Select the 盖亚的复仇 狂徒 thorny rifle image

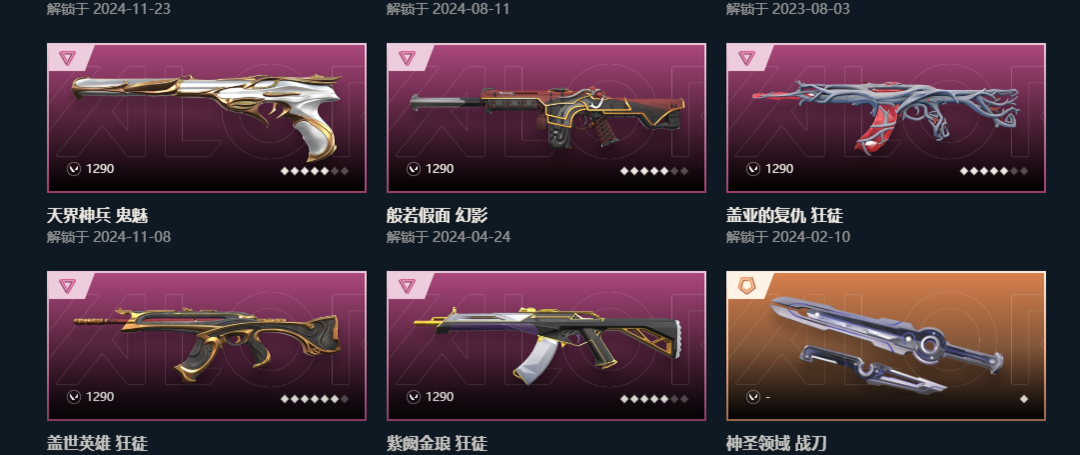886,114
